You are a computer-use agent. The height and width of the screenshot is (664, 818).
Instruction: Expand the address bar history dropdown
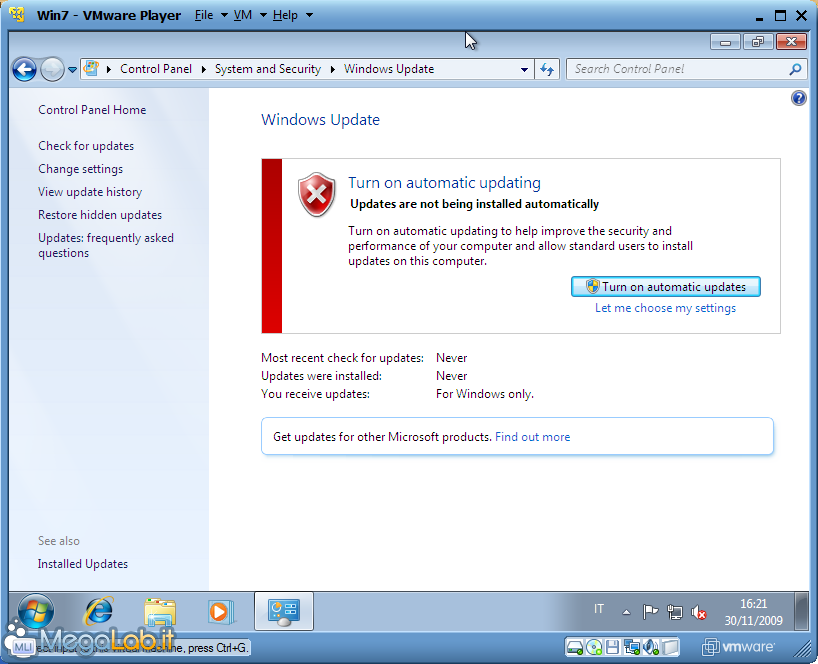click(524, 69)
